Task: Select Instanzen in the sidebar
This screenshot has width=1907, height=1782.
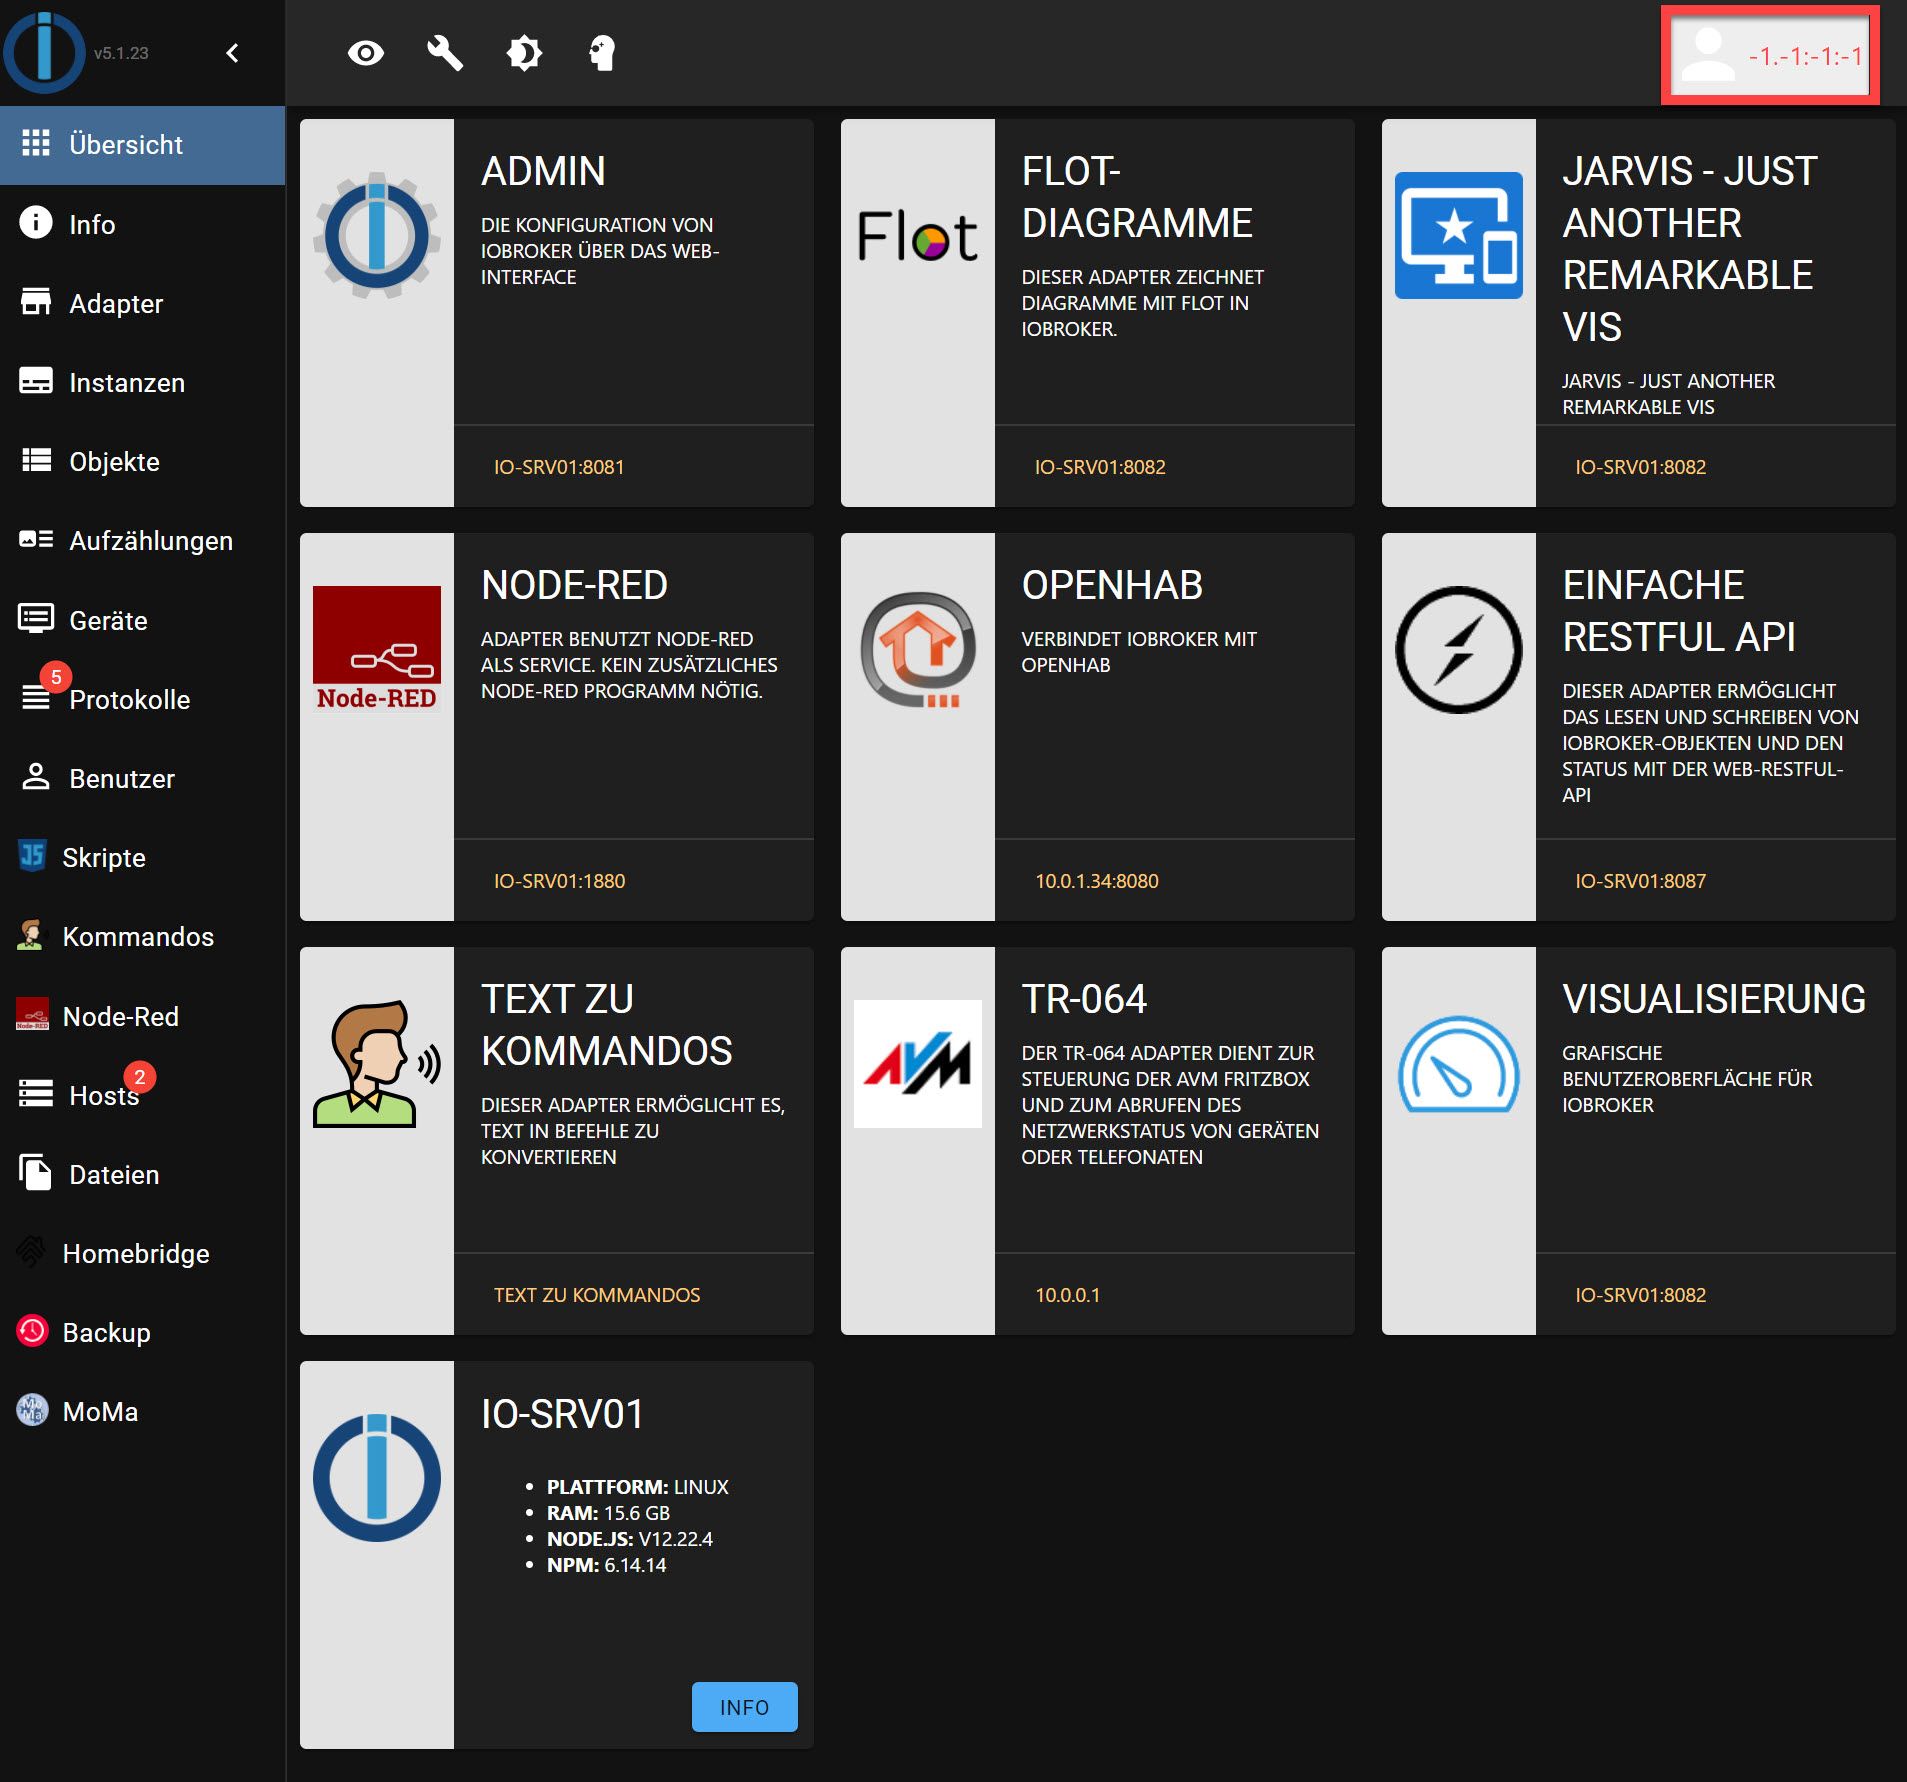Action: [x=142, y=382]
